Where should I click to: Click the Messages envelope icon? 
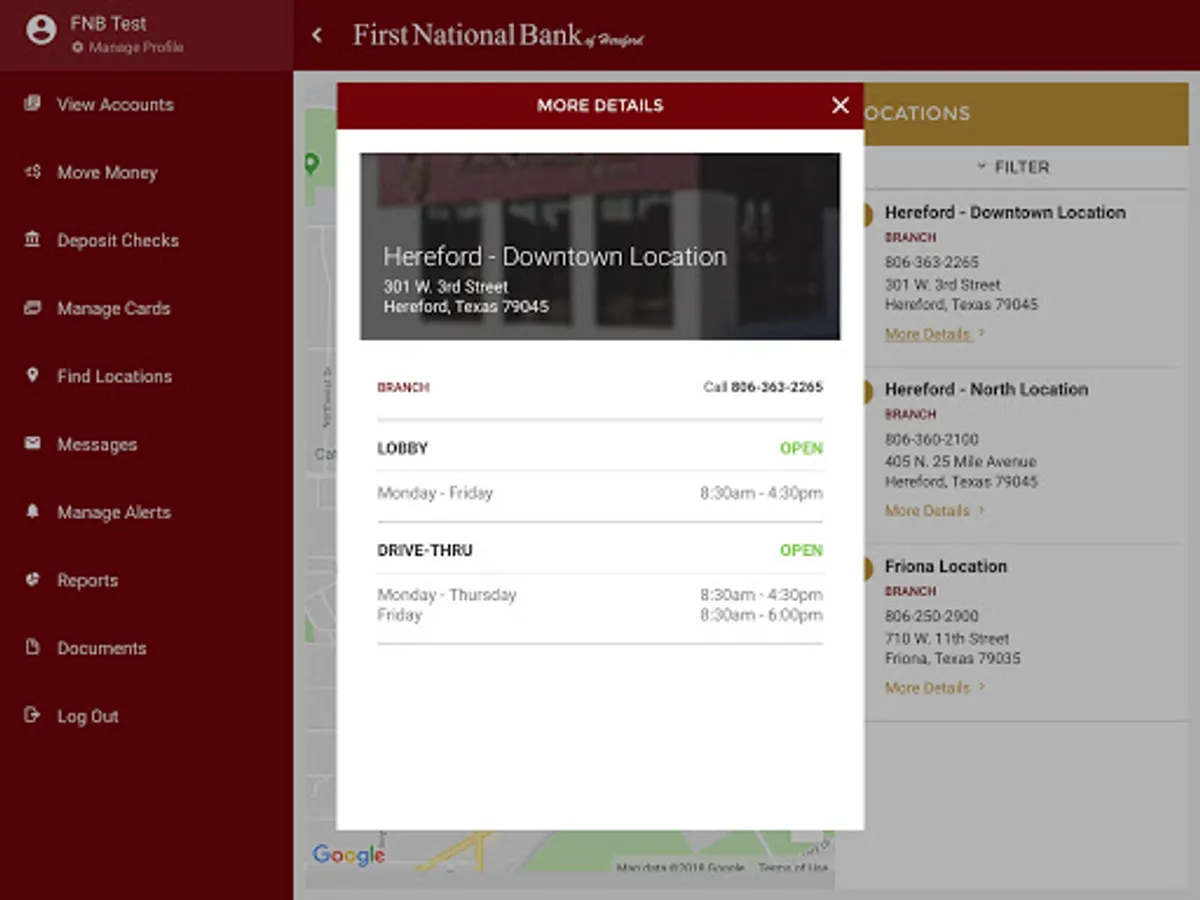point(33,443)
